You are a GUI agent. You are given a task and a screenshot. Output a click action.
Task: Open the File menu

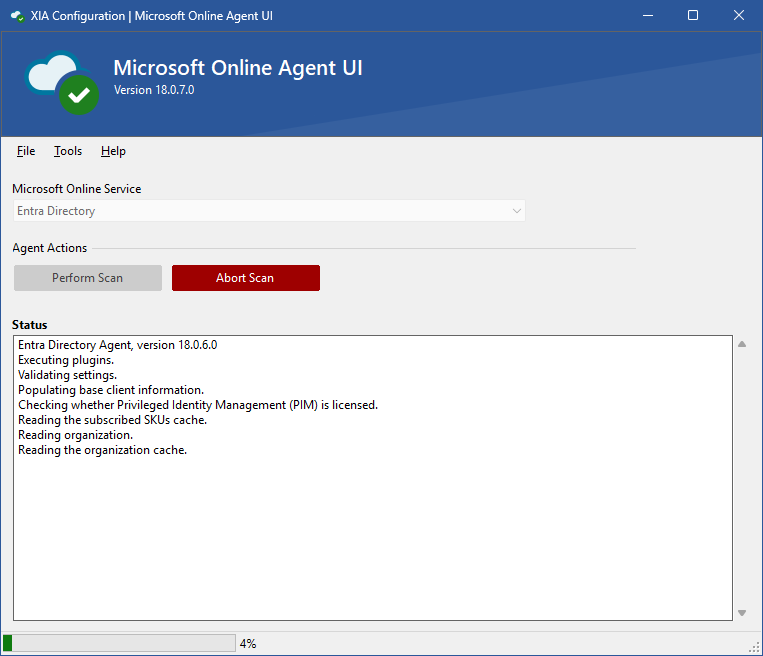[x=26, y=151]
